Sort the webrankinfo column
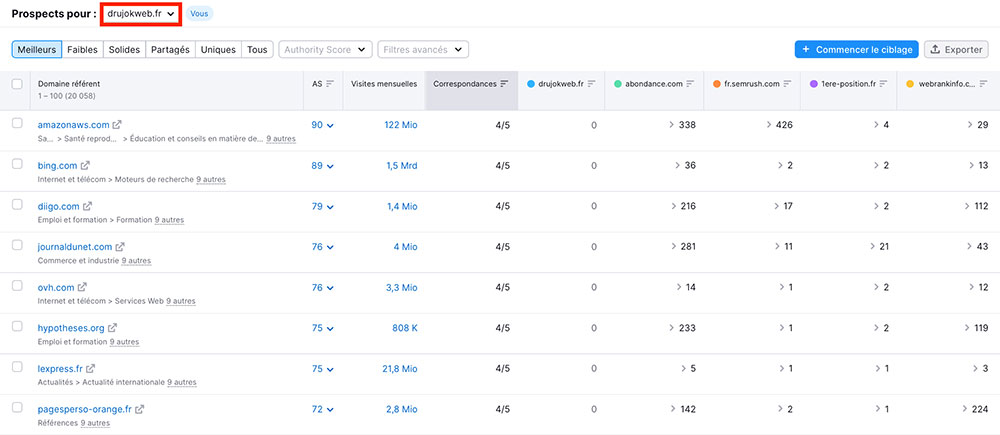Image resolution: width=1000 pixels, height=435 pixels. click(x=982, y=84)
